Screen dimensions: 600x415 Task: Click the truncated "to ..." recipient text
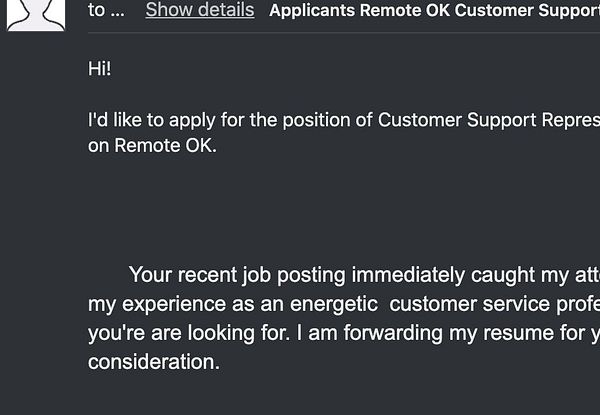[x=106, y=11]
